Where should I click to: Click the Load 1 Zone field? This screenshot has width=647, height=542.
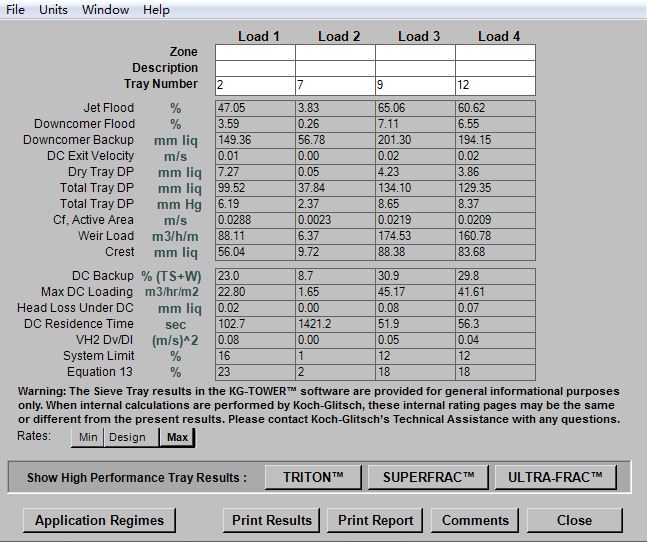[x=255, y=53]
